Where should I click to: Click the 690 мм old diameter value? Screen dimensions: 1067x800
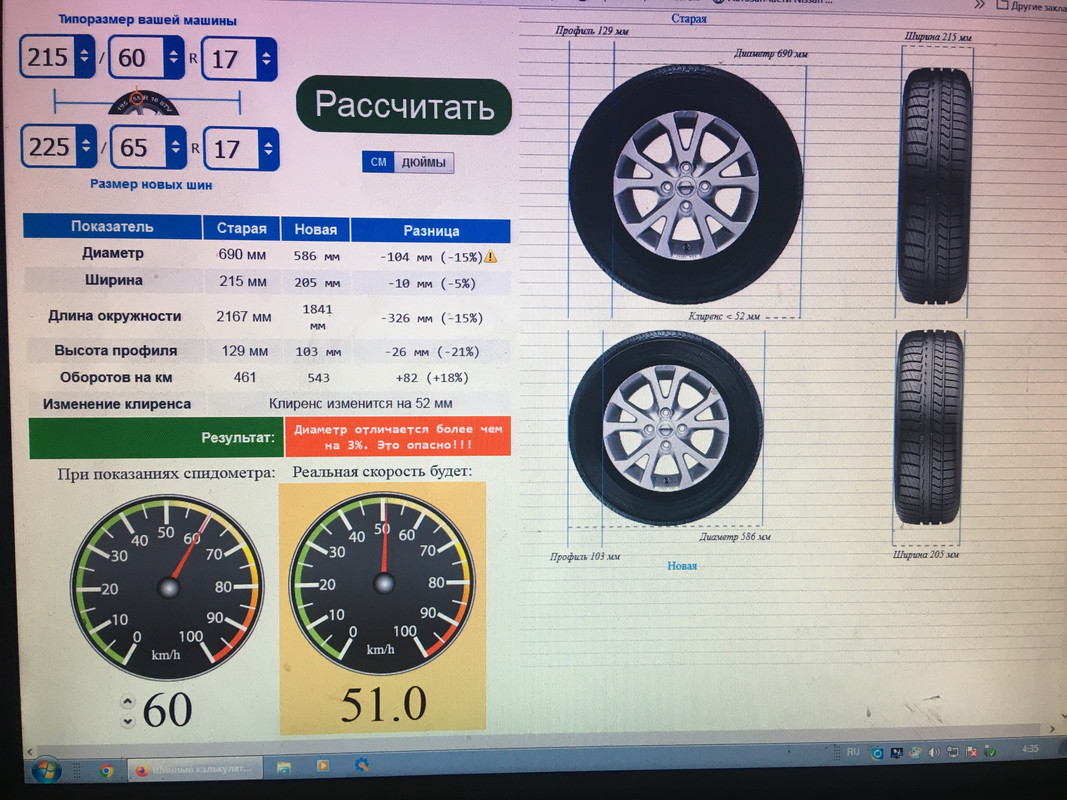pos(242,255)
